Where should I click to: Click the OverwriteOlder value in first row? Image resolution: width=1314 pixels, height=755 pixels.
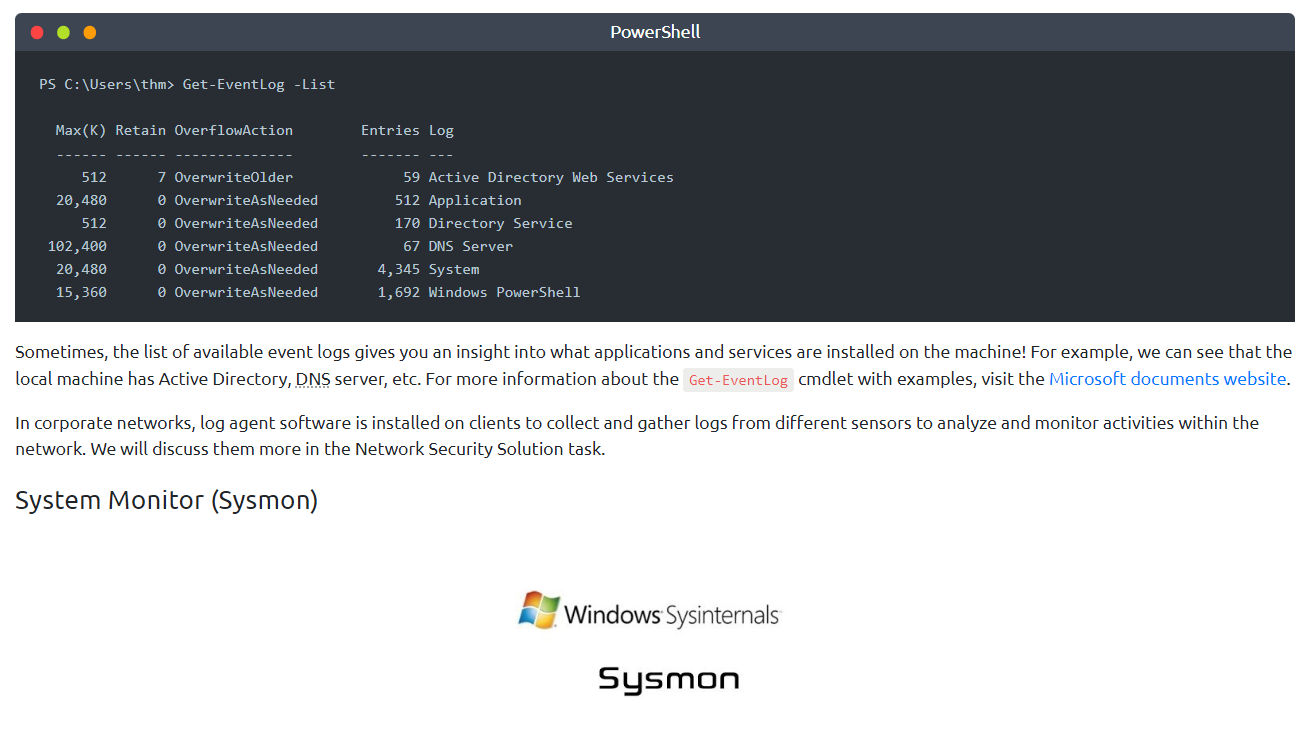tap(233, 177)
